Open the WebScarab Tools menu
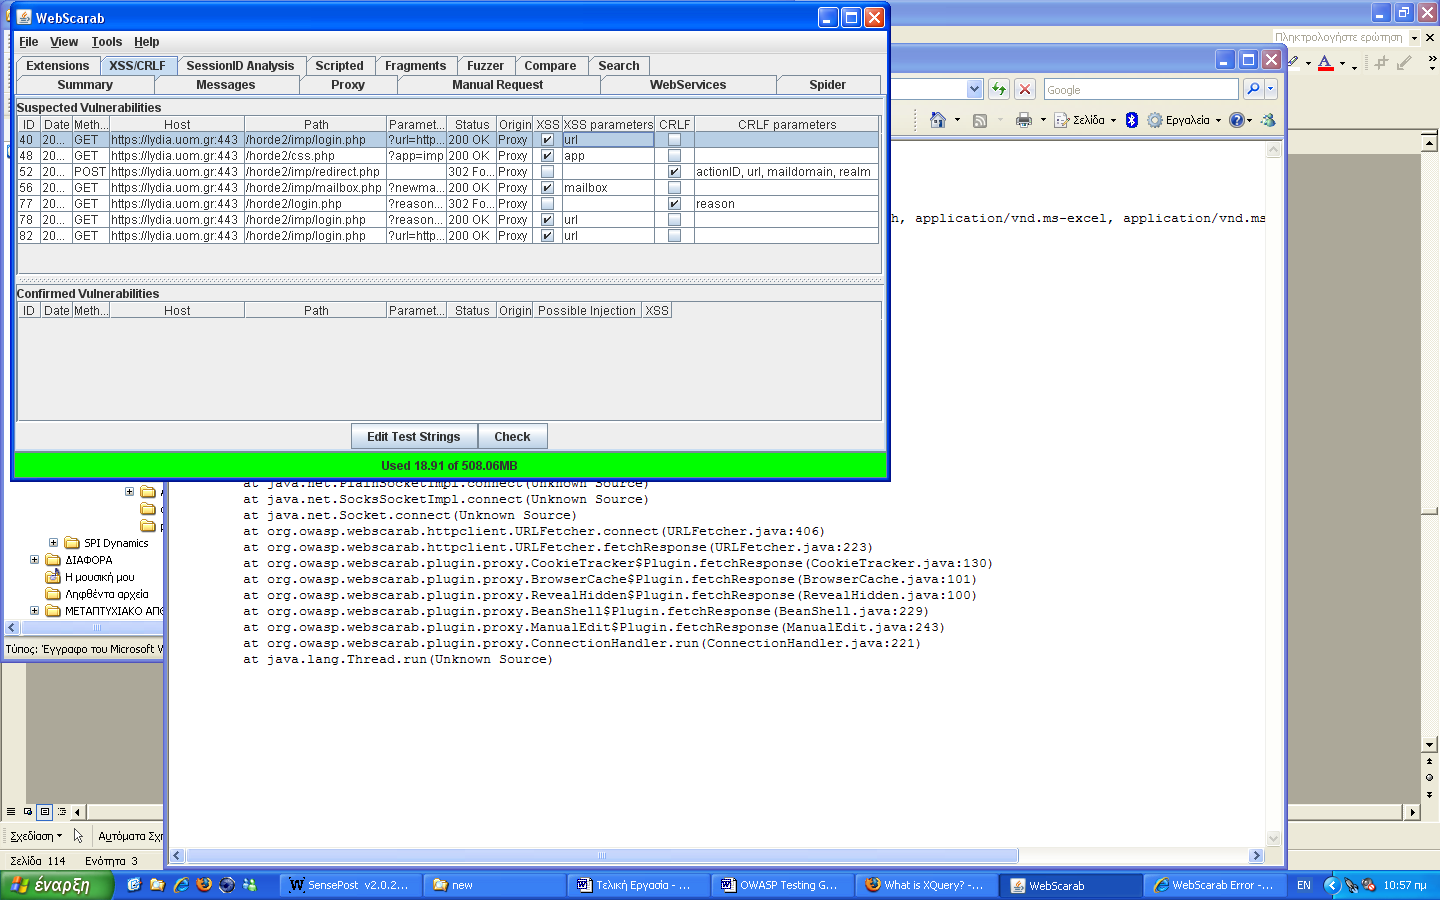This screenshot has height=900, width=1440. click(107, 42)
